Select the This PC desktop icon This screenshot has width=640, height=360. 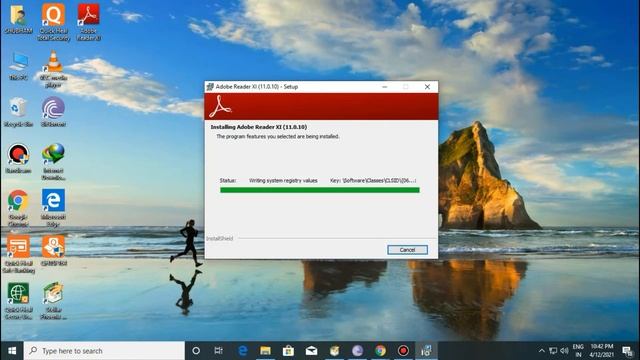coord(18,65)
